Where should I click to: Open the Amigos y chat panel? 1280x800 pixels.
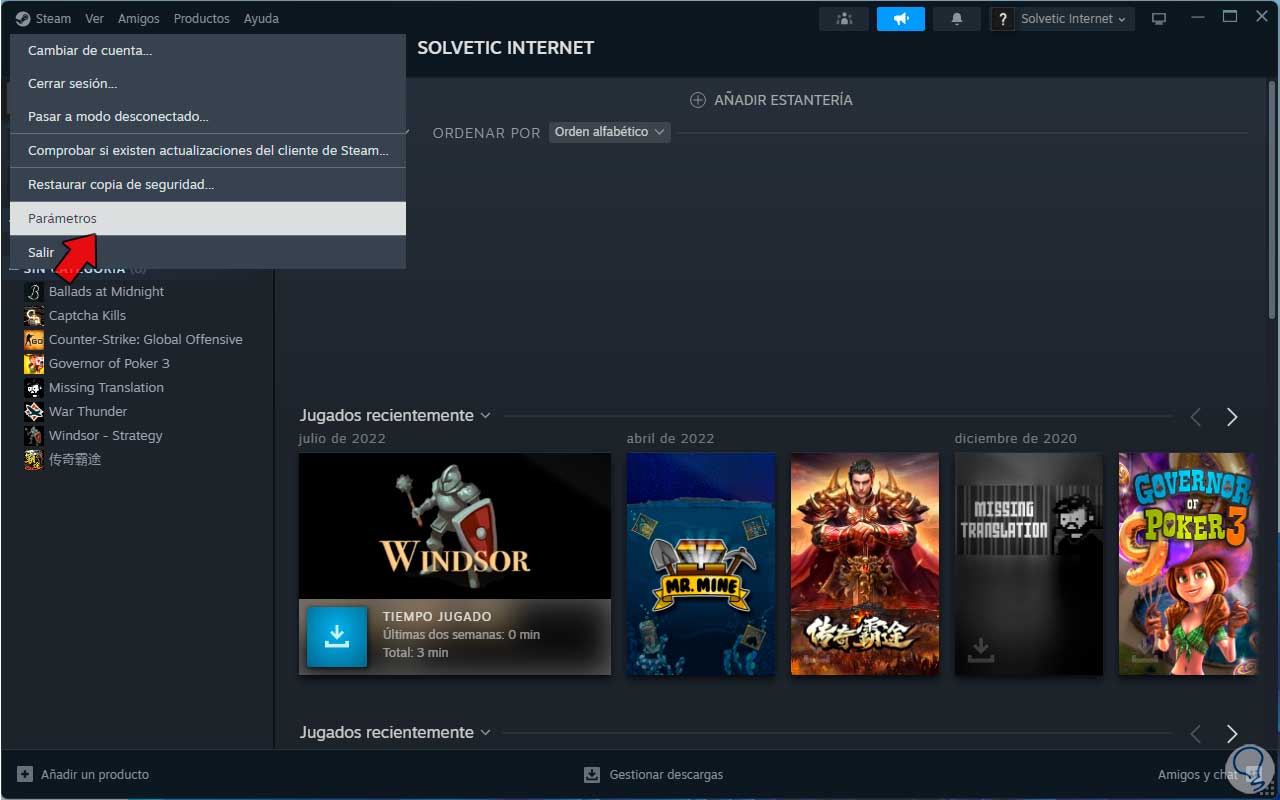click(x=1198, y=775)
